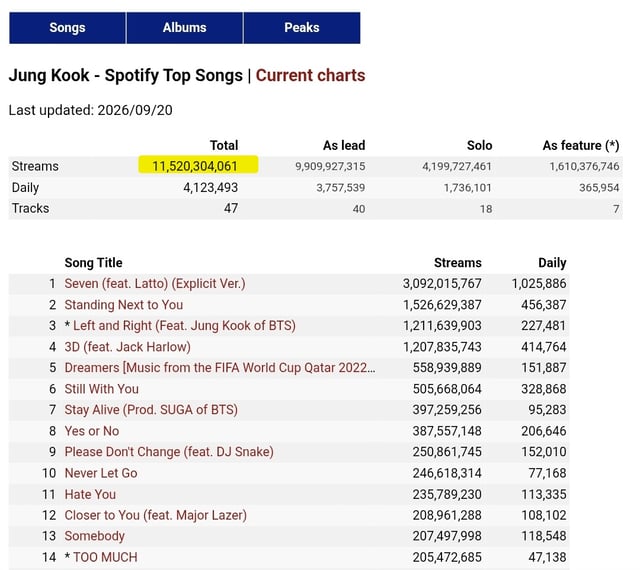Select the 3D (feat. Jack Harlow) link
Viewport: 640px width, 570px height.
click(x=127, y=347)
